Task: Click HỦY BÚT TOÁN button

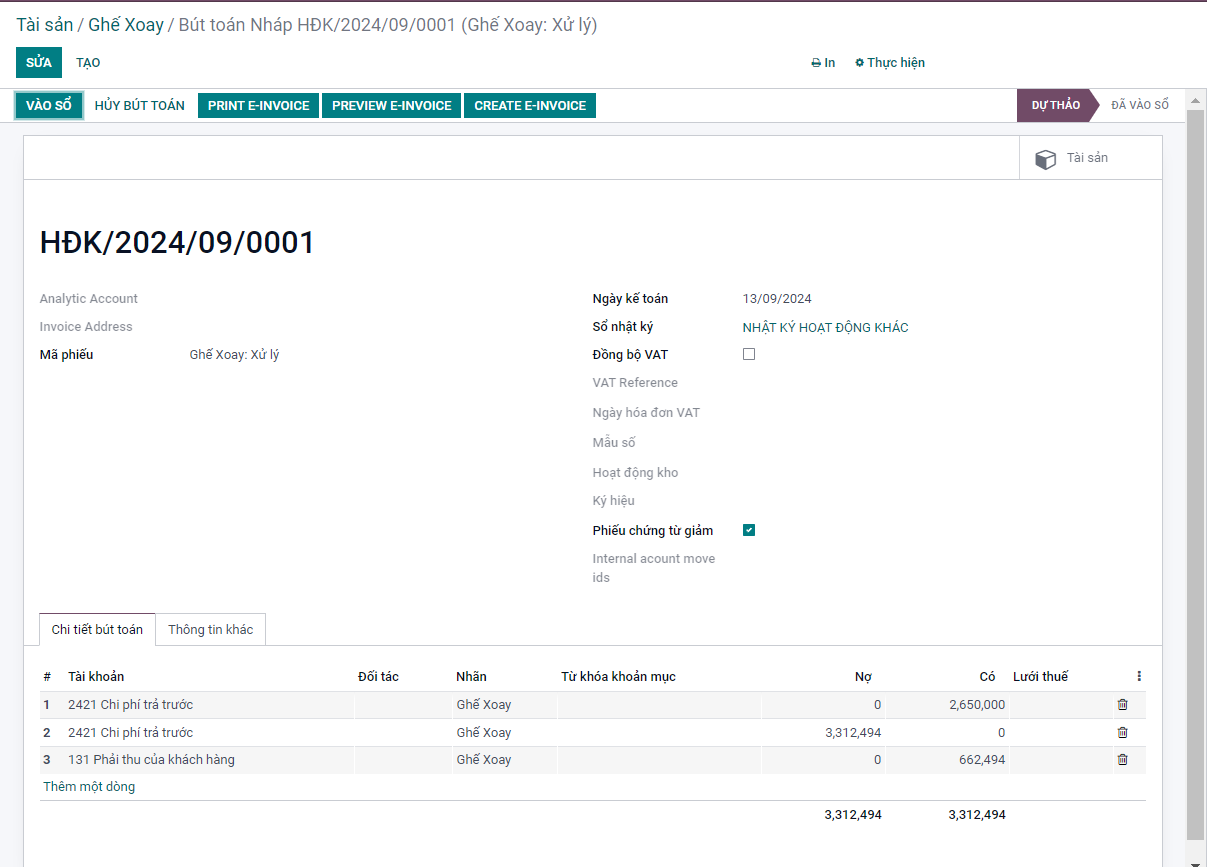Action: [140, 106]
